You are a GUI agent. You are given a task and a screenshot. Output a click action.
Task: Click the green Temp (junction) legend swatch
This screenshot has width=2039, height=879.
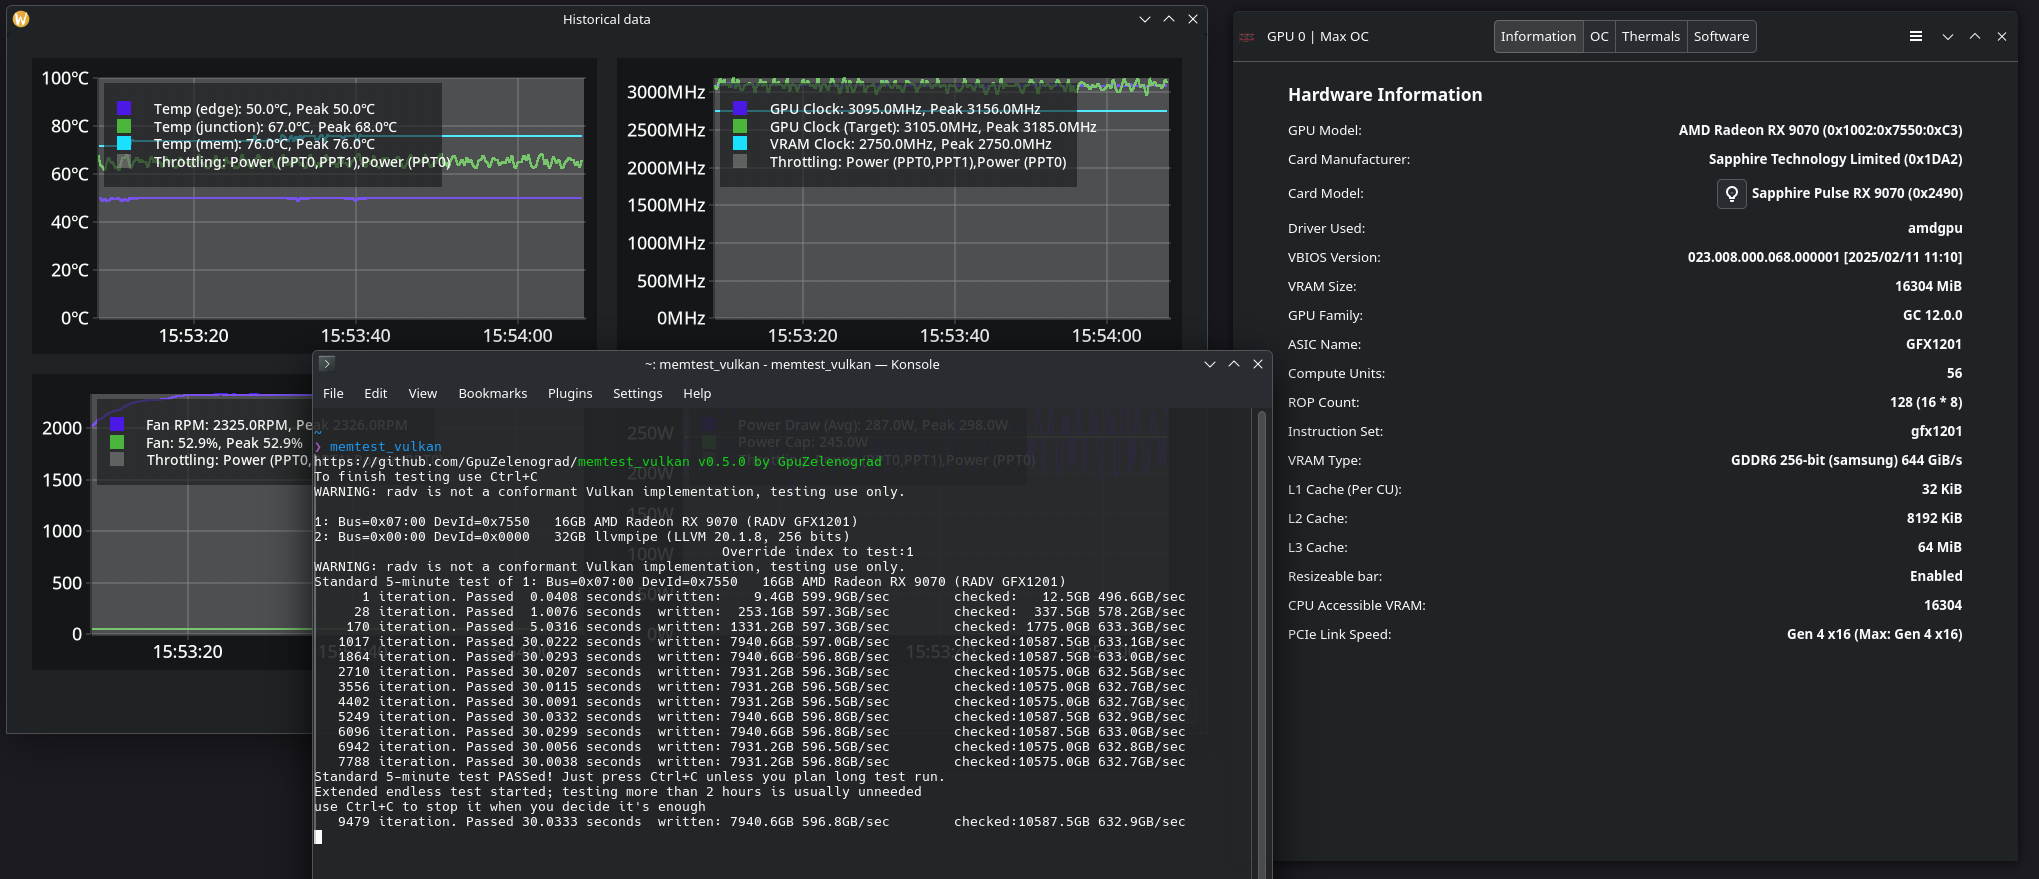point(124,126)
